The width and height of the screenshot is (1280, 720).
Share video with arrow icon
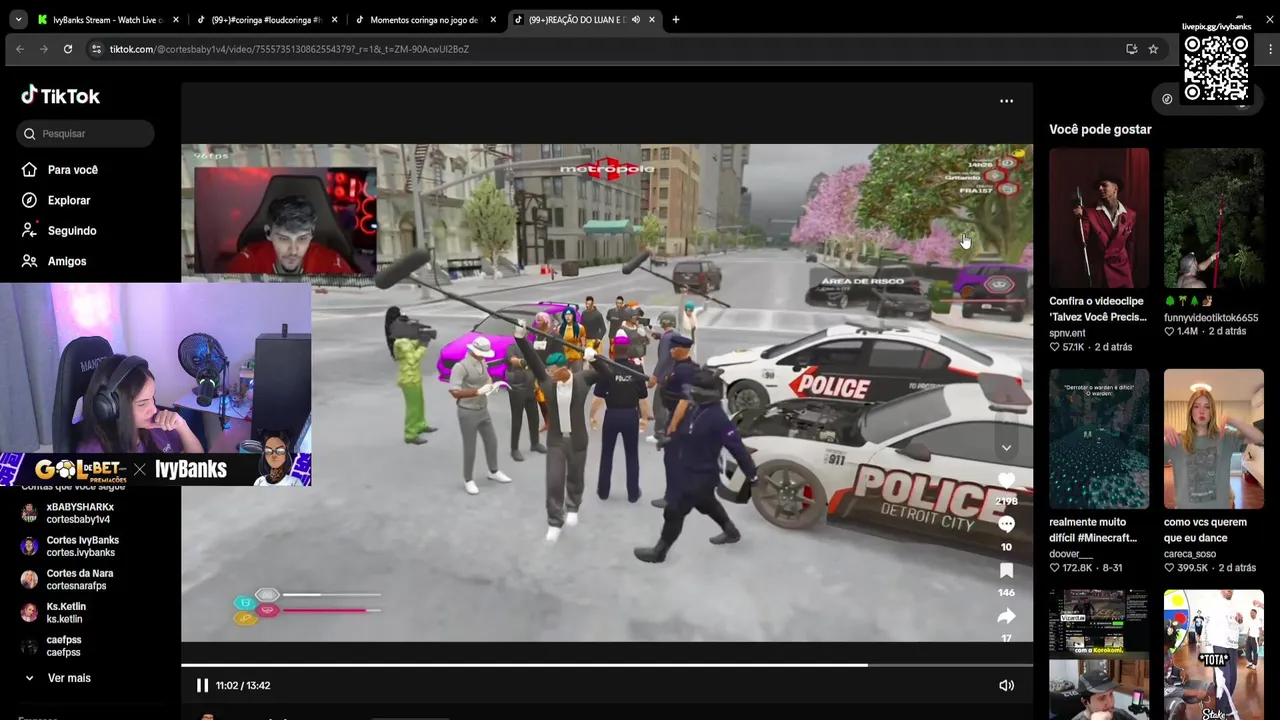(x=1006, y=616)
